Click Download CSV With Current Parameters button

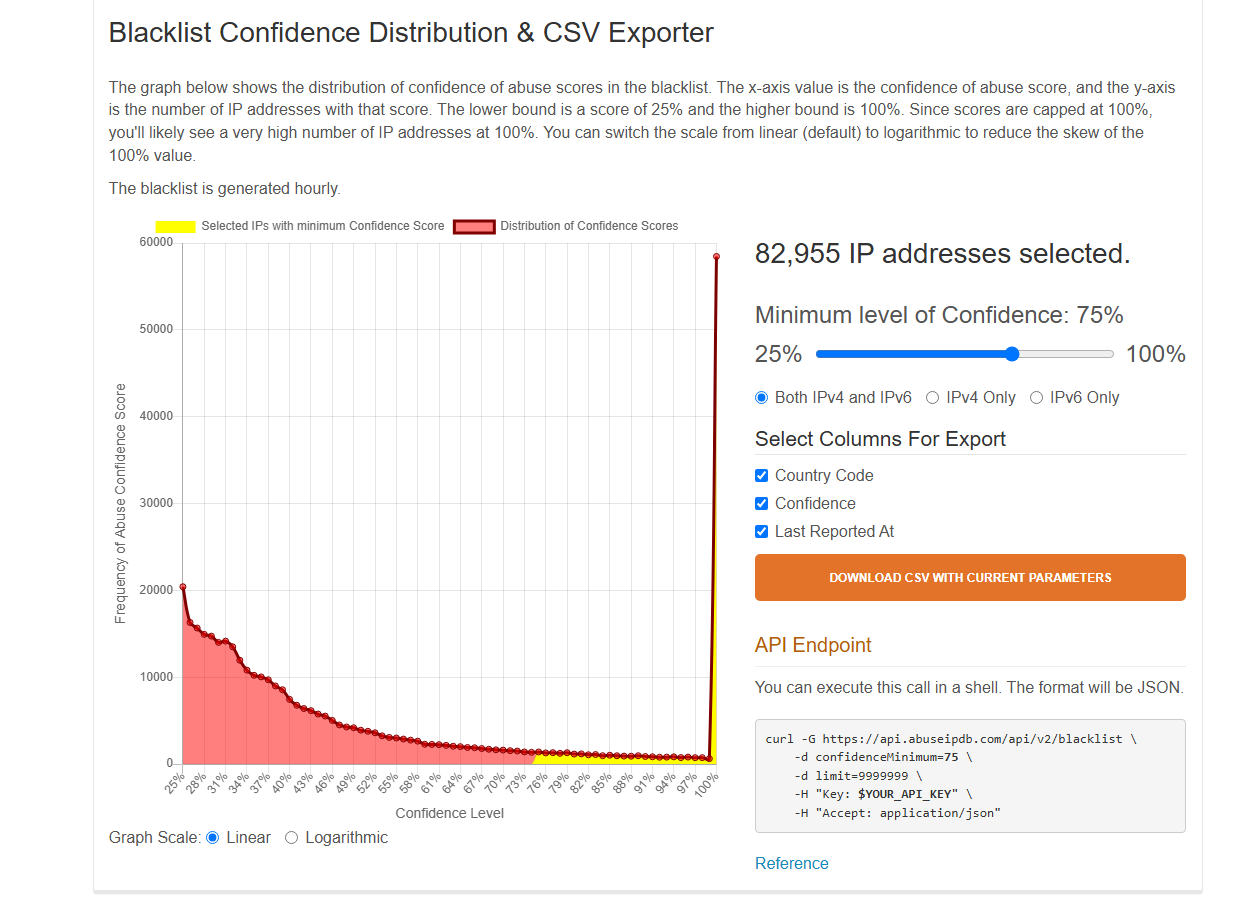point(970,578)
